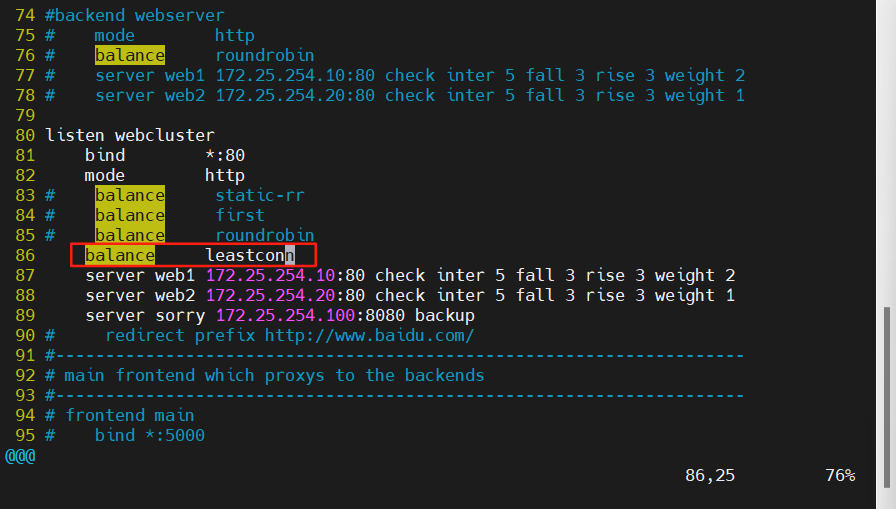The height and width of the screenshot is (509, 896).
Task: Click '*:80' value on line 81
Action: click(225, 155)
